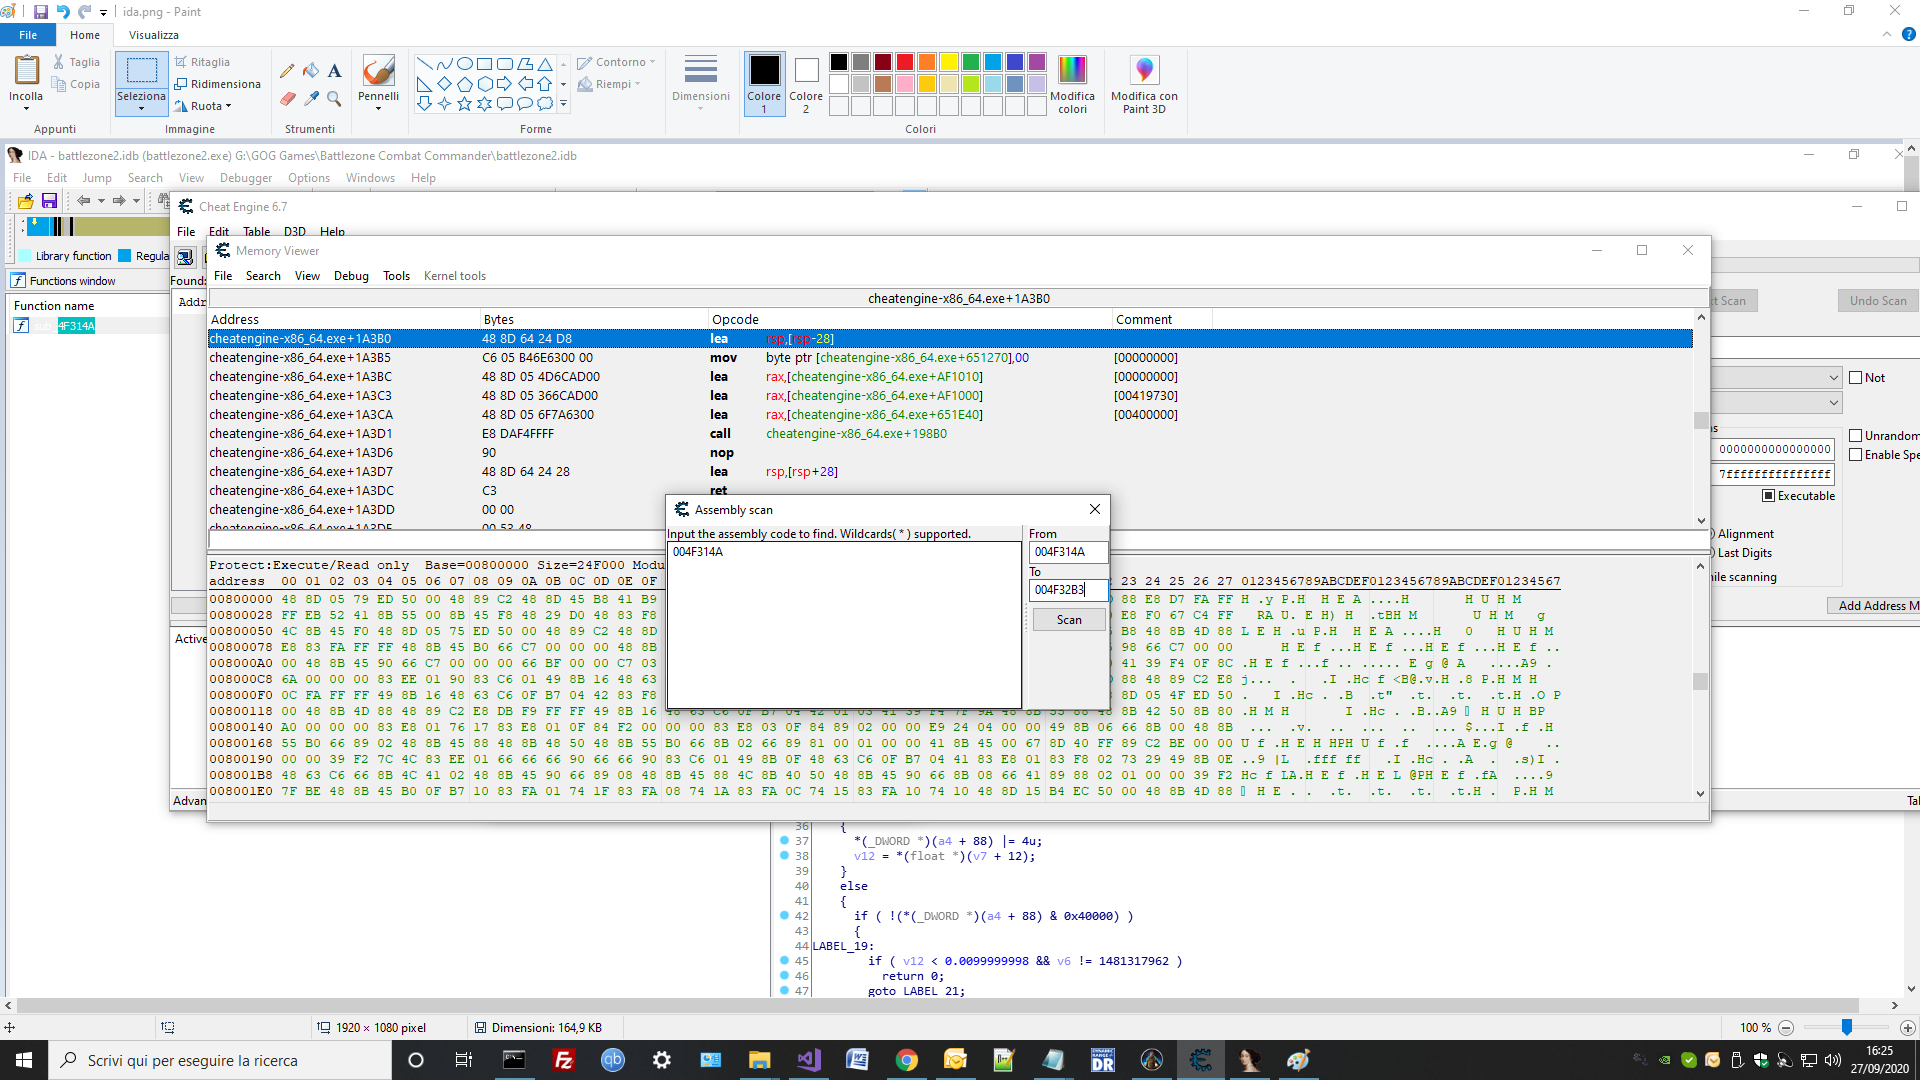
Task: Select the Pencil tool in Paint
Action: [287, 70]
